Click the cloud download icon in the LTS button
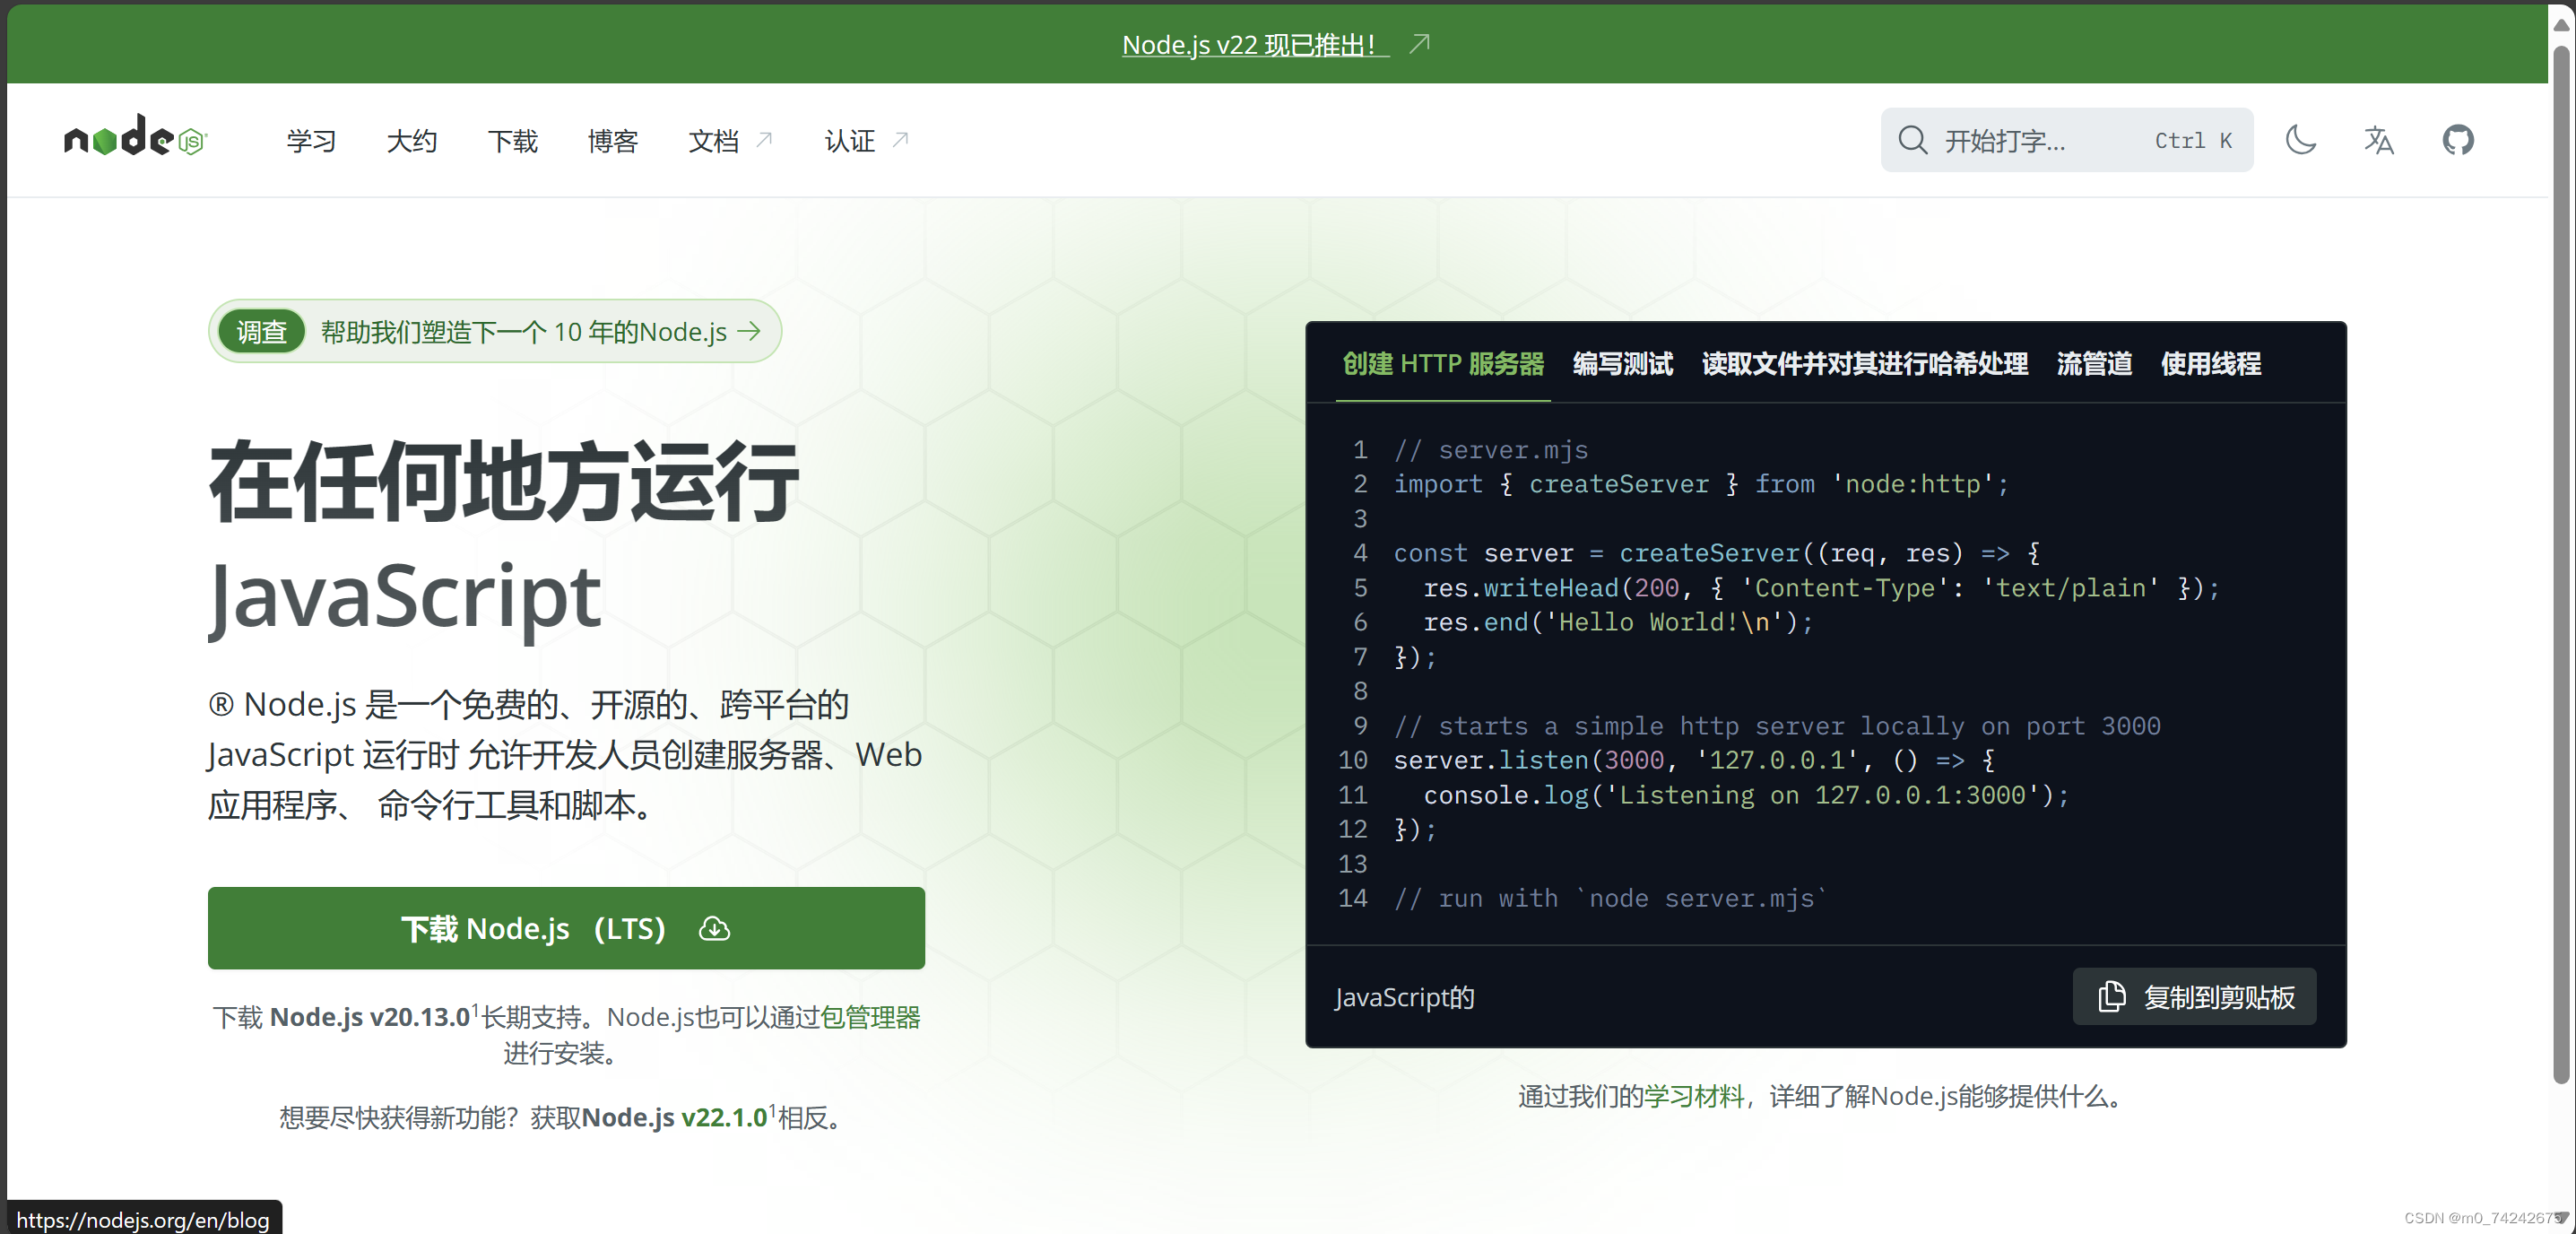2576x1234 pixels. pyautogui.click(x=714, y=929)
